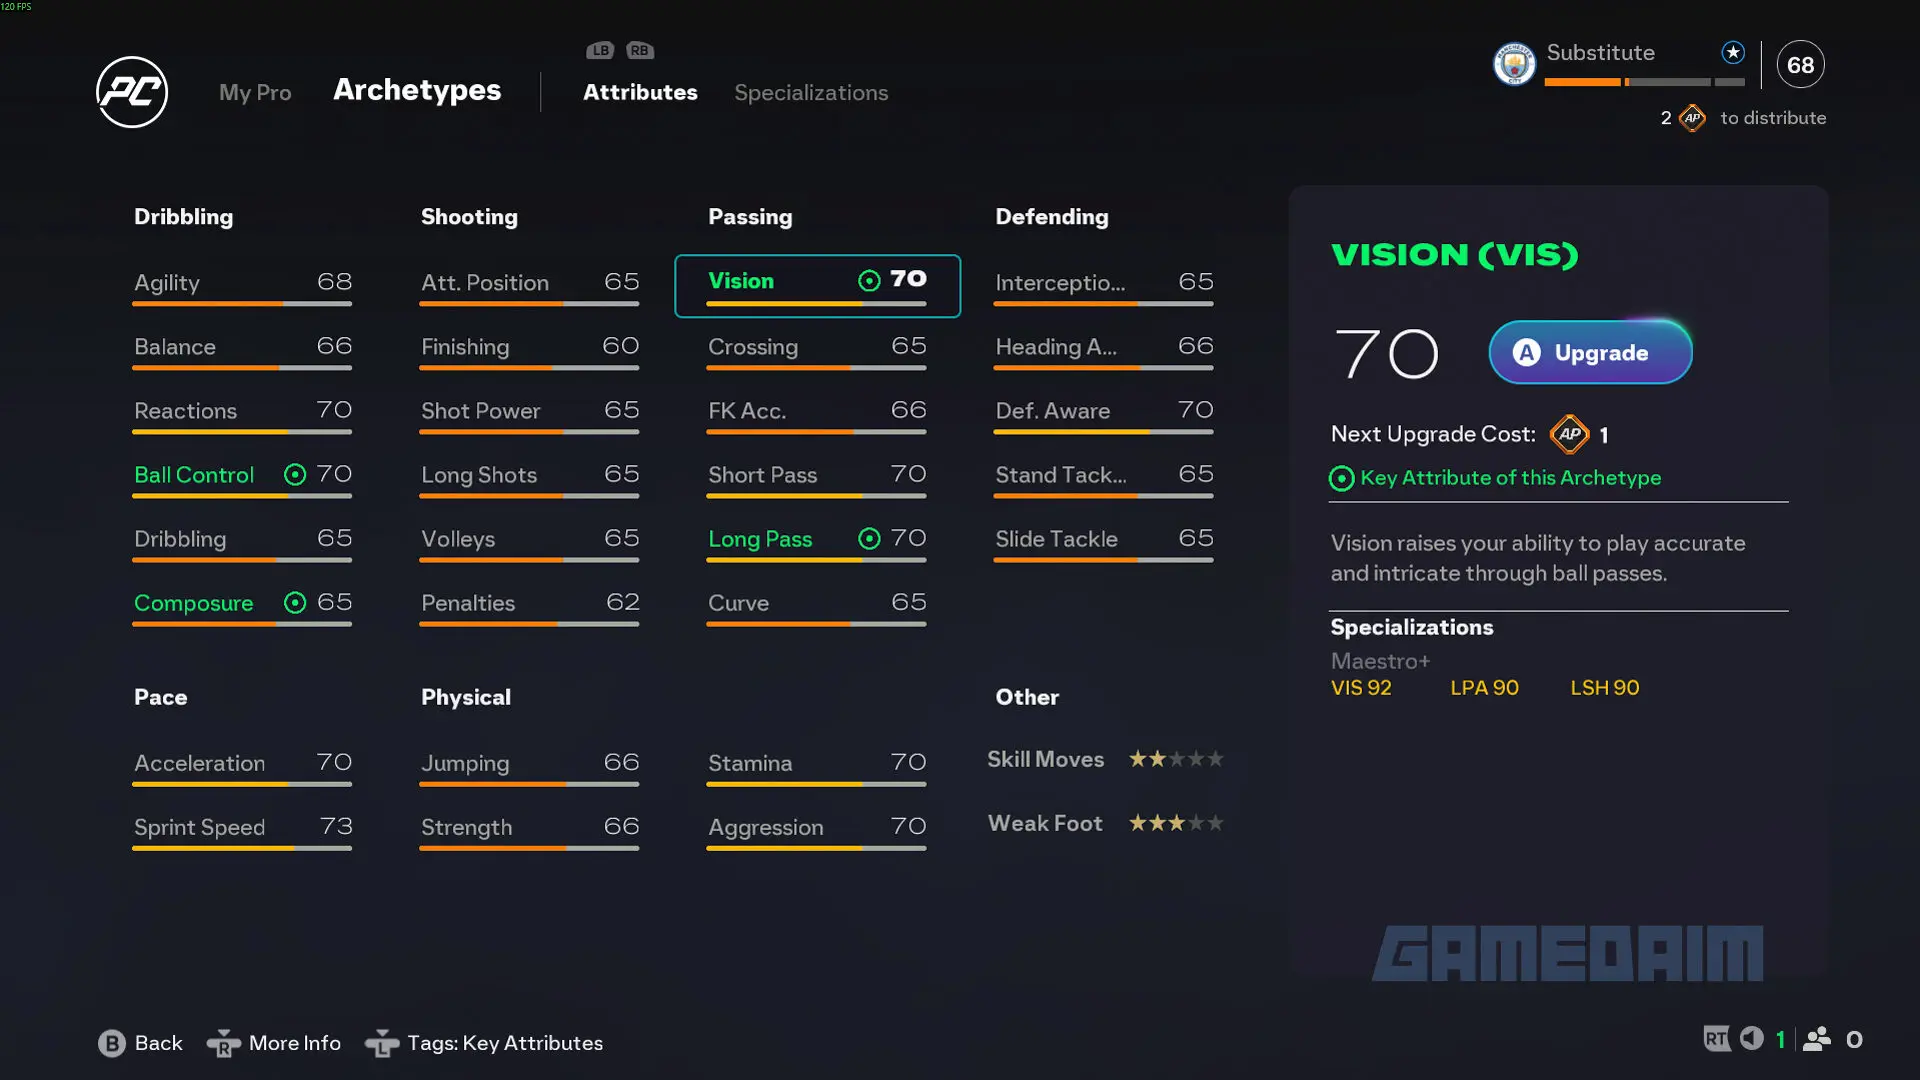Click the More Info stick icon

point(223,1043)
